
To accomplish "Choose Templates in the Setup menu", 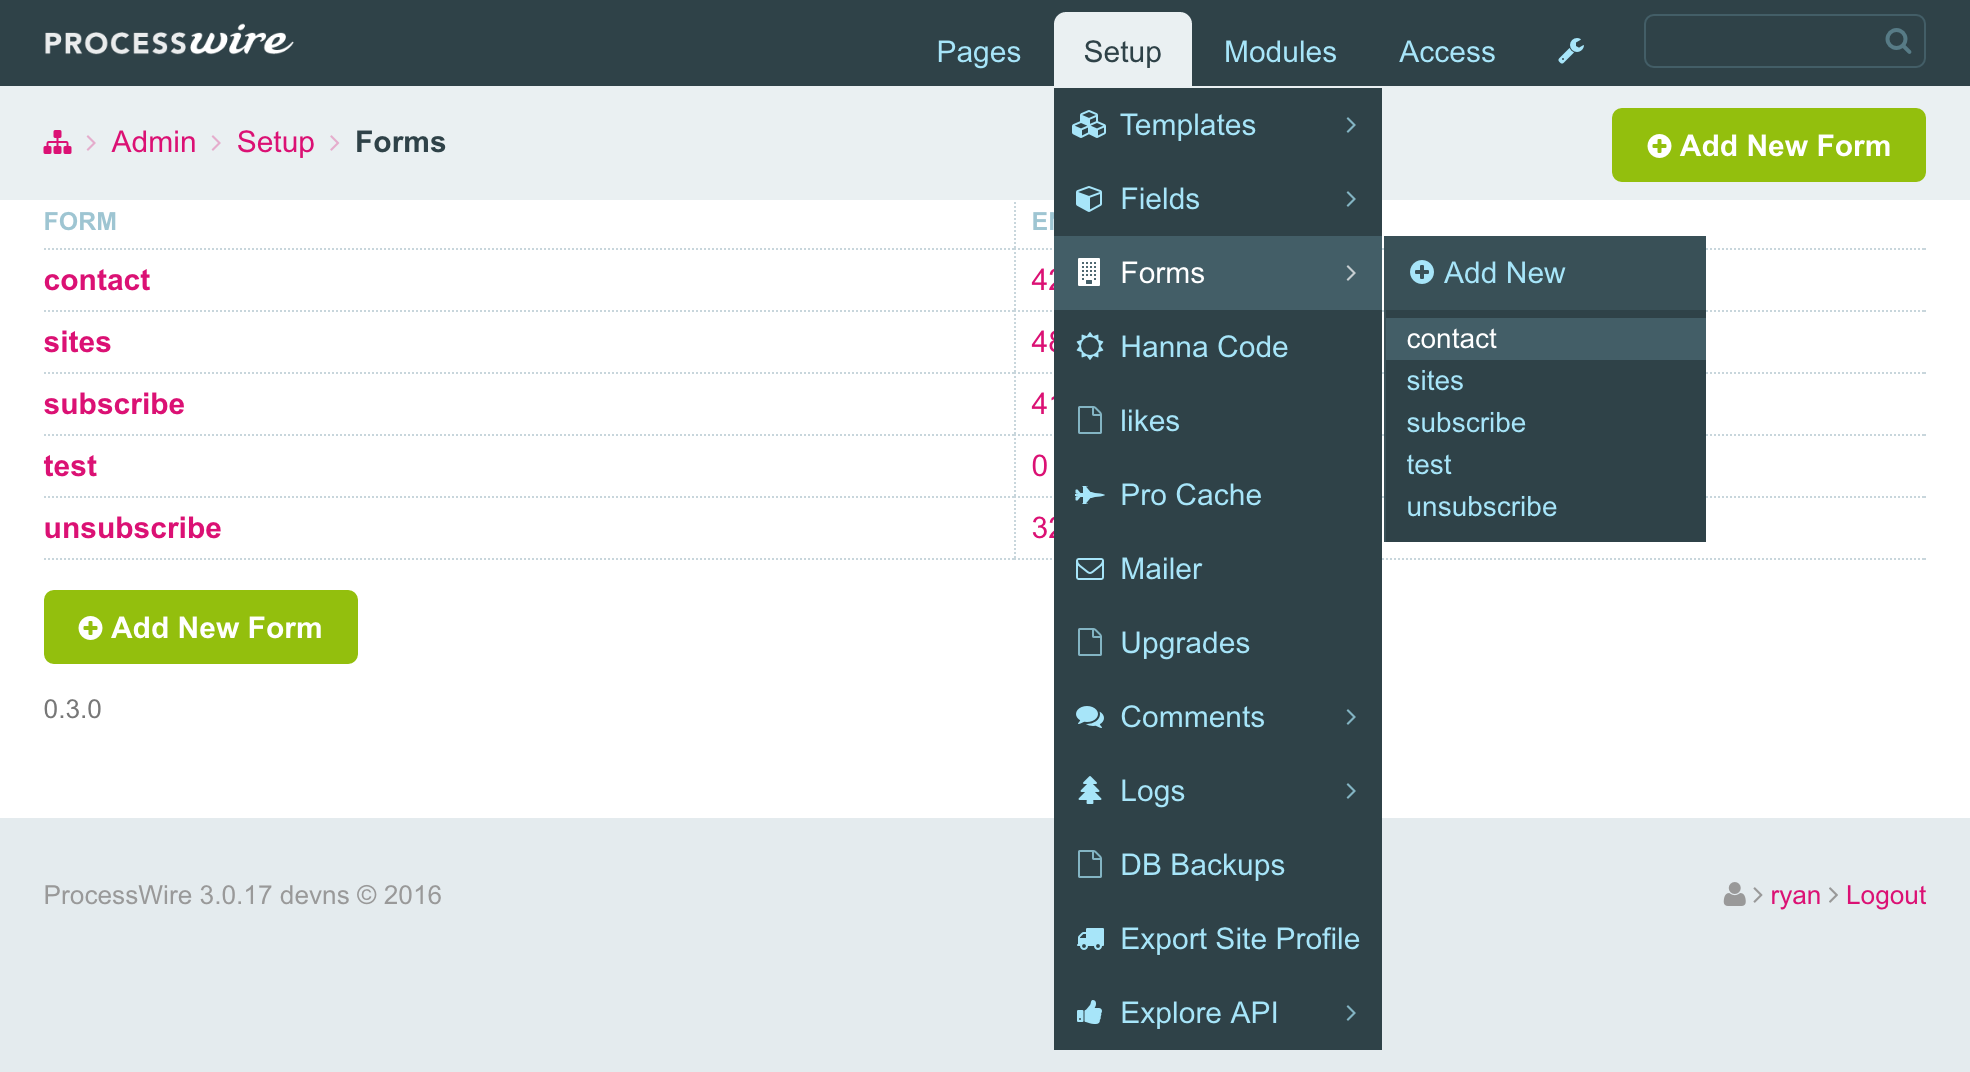I will click(x=1218, y=125).
